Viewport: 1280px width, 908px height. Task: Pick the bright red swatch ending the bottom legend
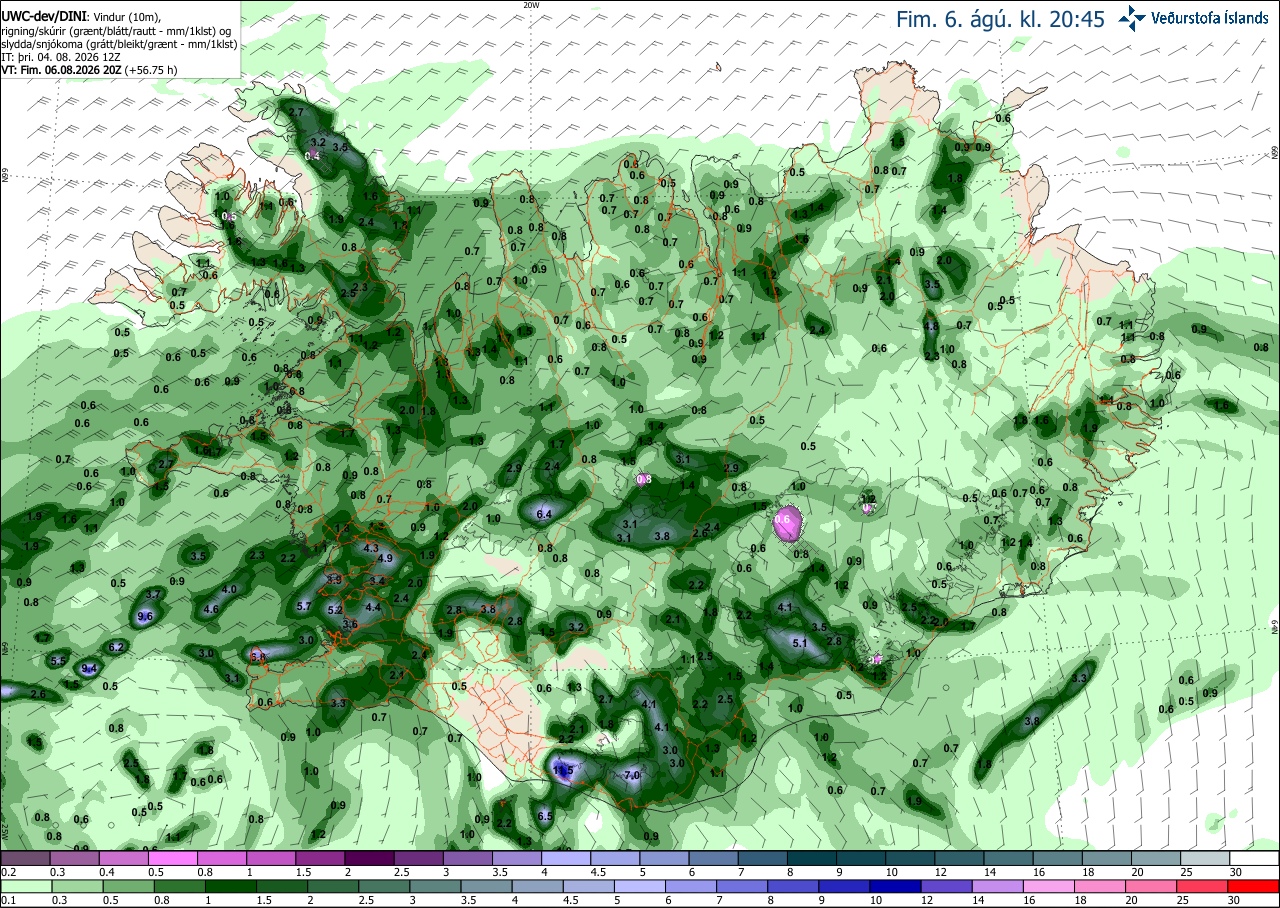1255,886
